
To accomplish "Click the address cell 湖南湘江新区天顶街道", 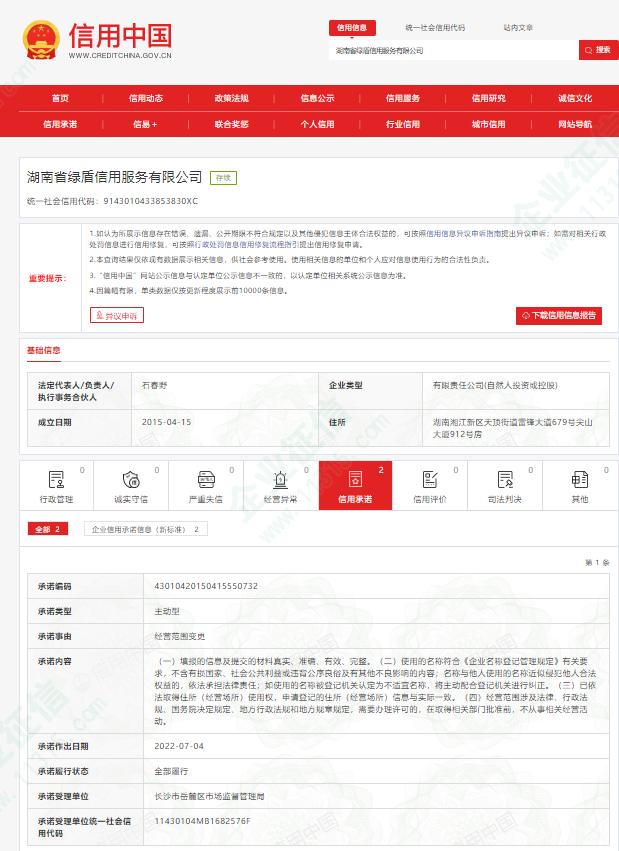I will (513, 428).
